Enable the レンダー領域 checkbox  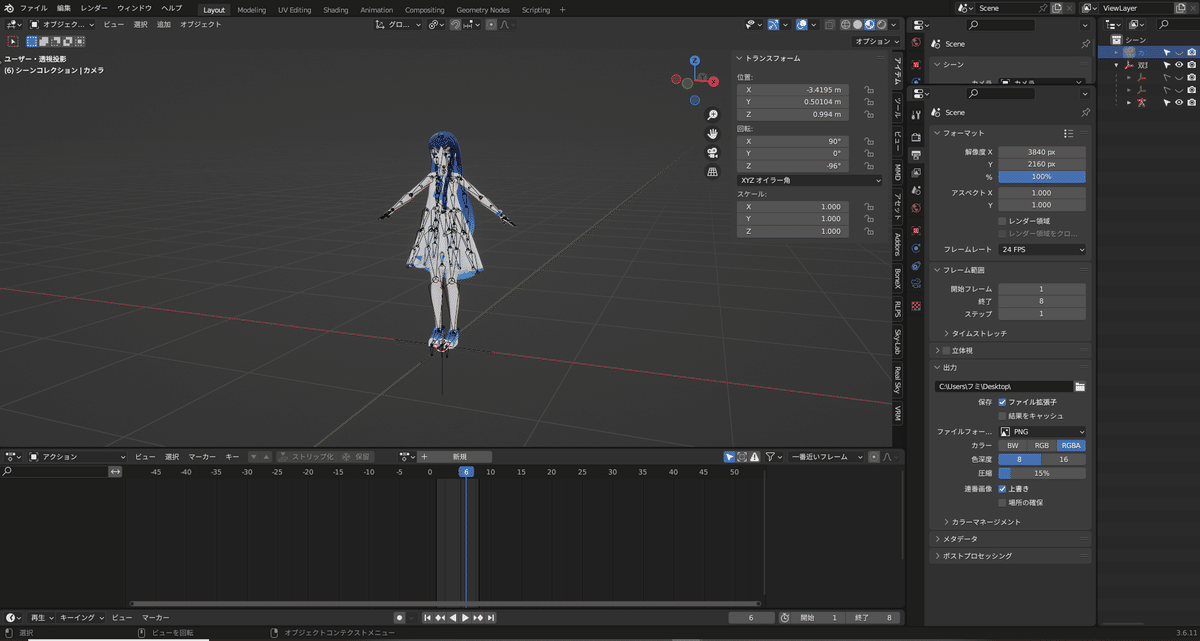[x=1003, y=221]
